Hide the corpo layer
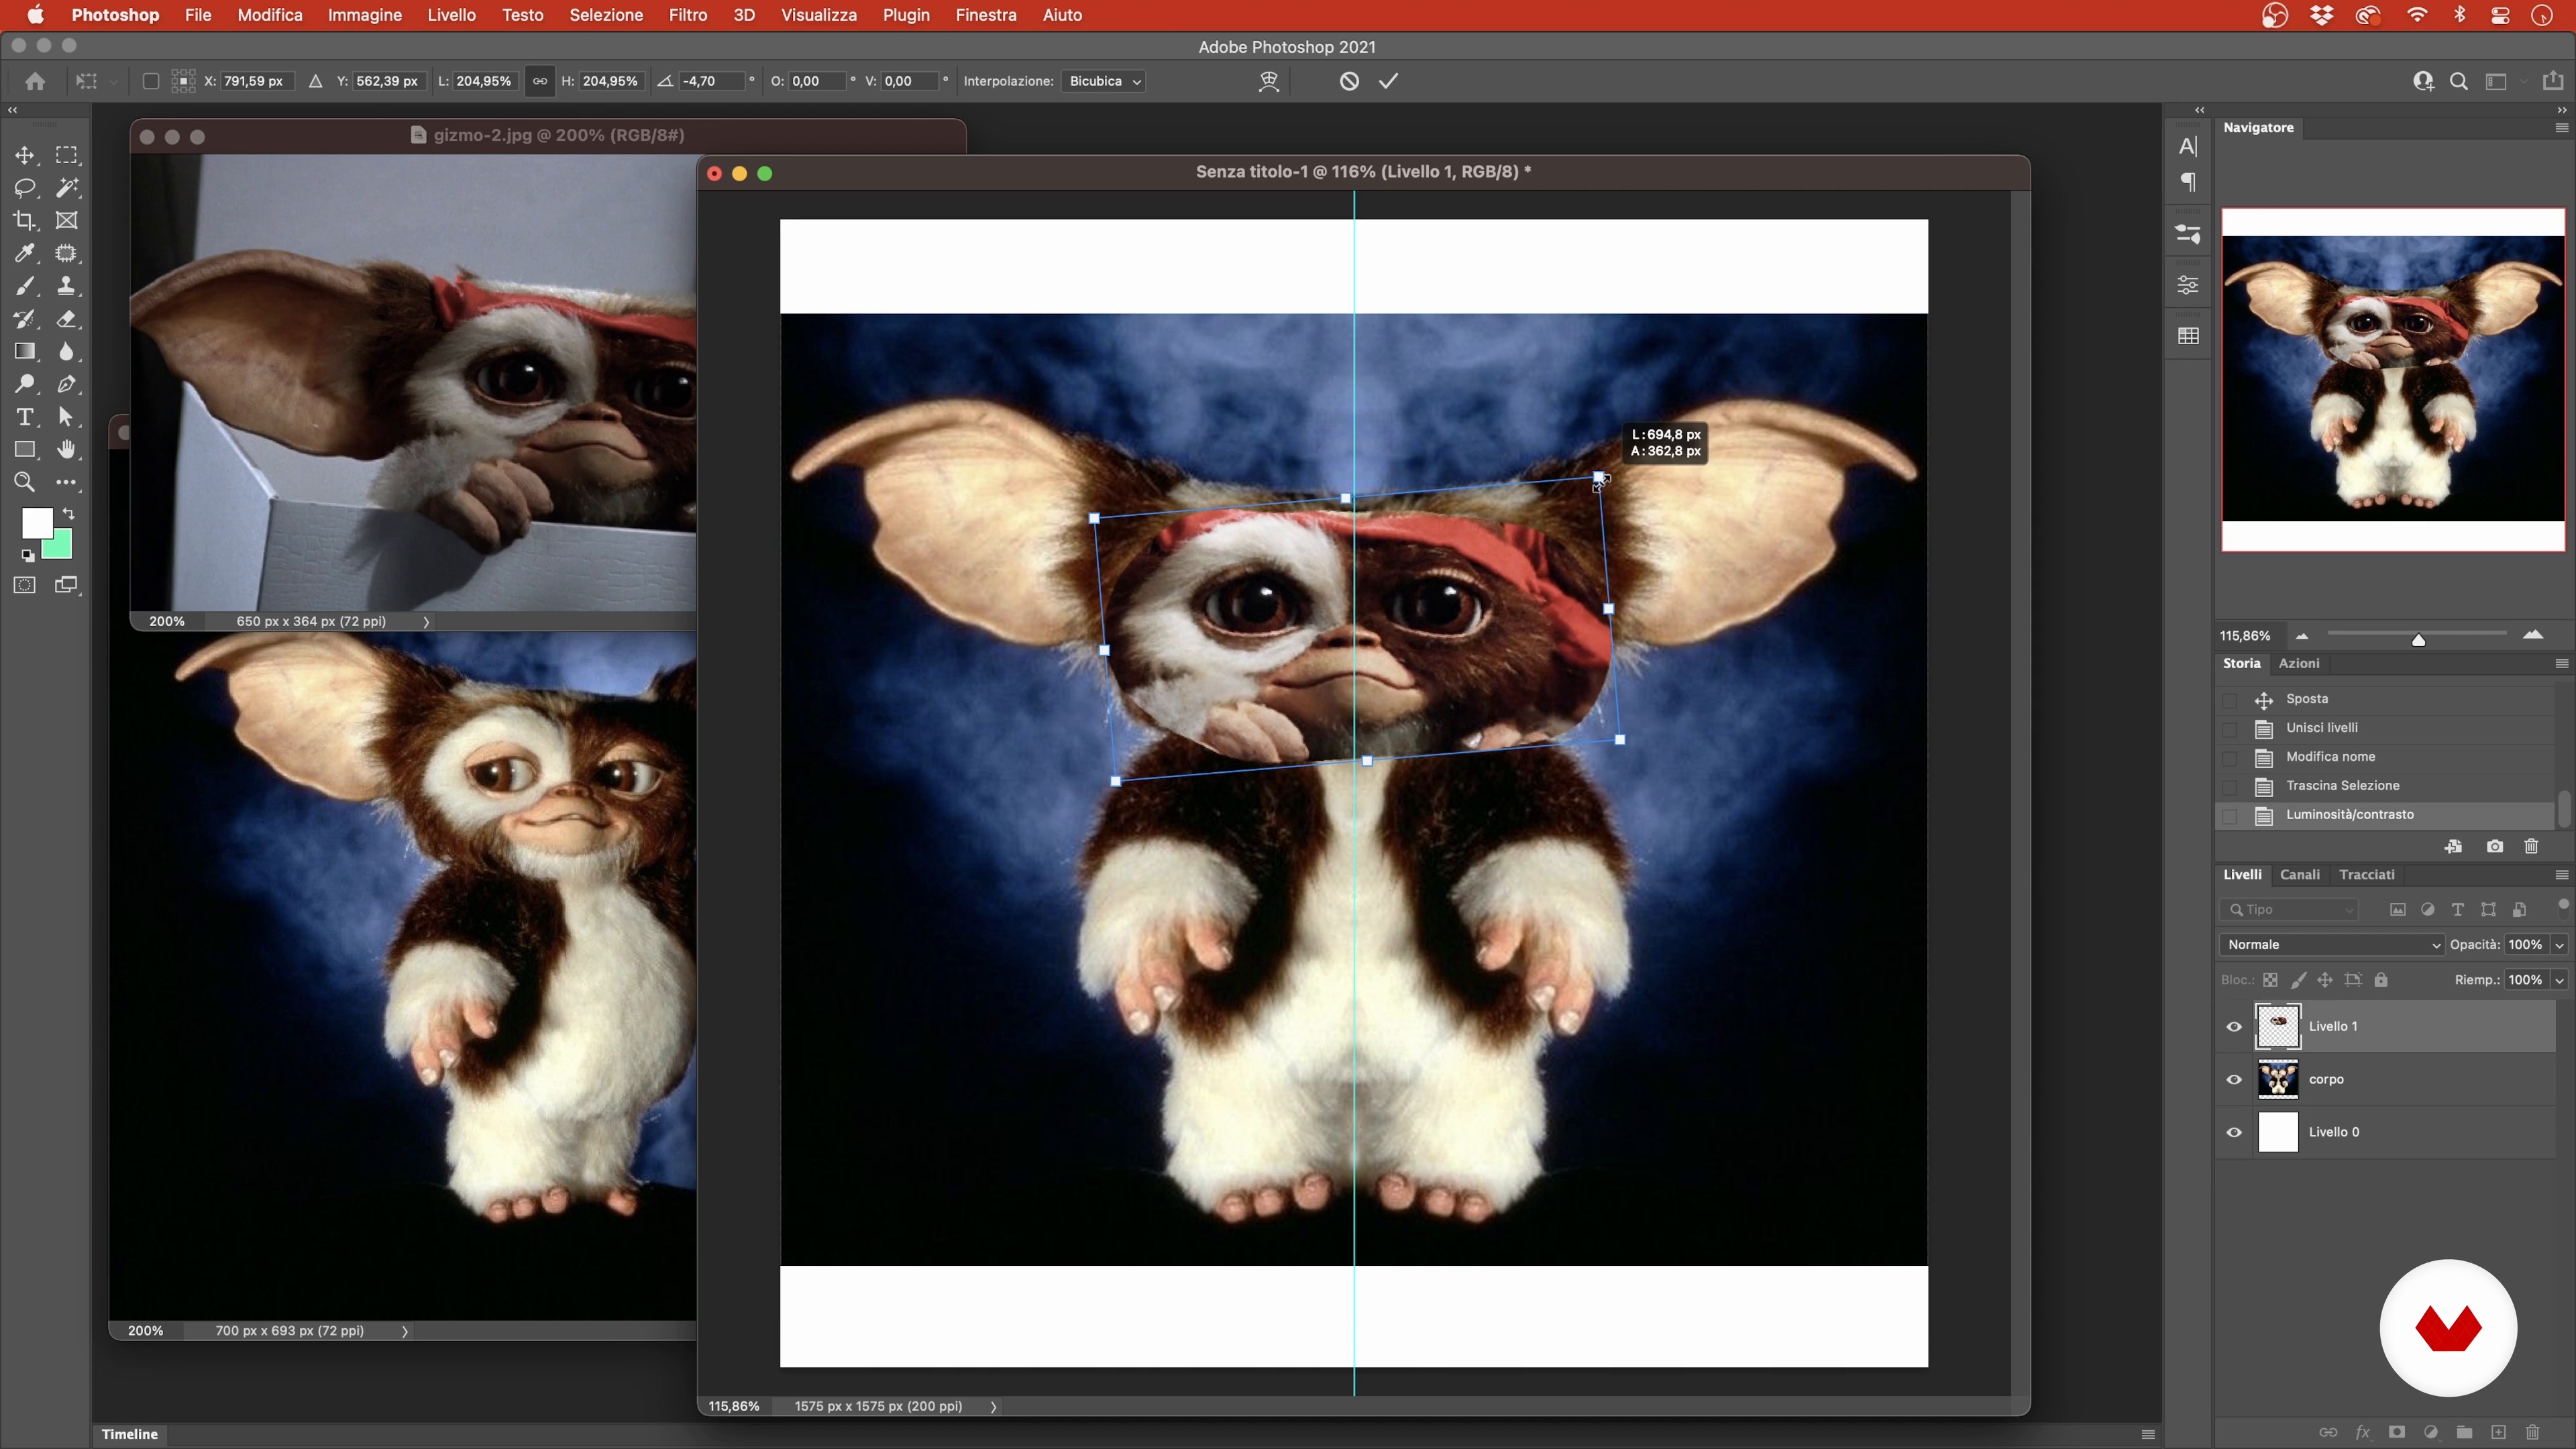This screenshot has height=1449, width=2576. click(2233, 1079)
